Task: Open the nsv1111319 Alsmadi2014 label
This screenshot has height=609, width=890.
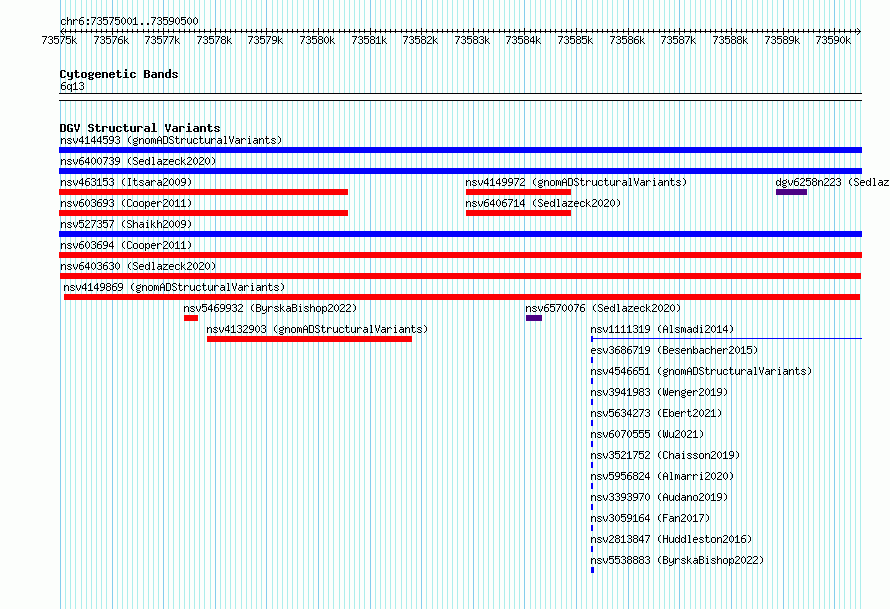Action: (662, 329)
